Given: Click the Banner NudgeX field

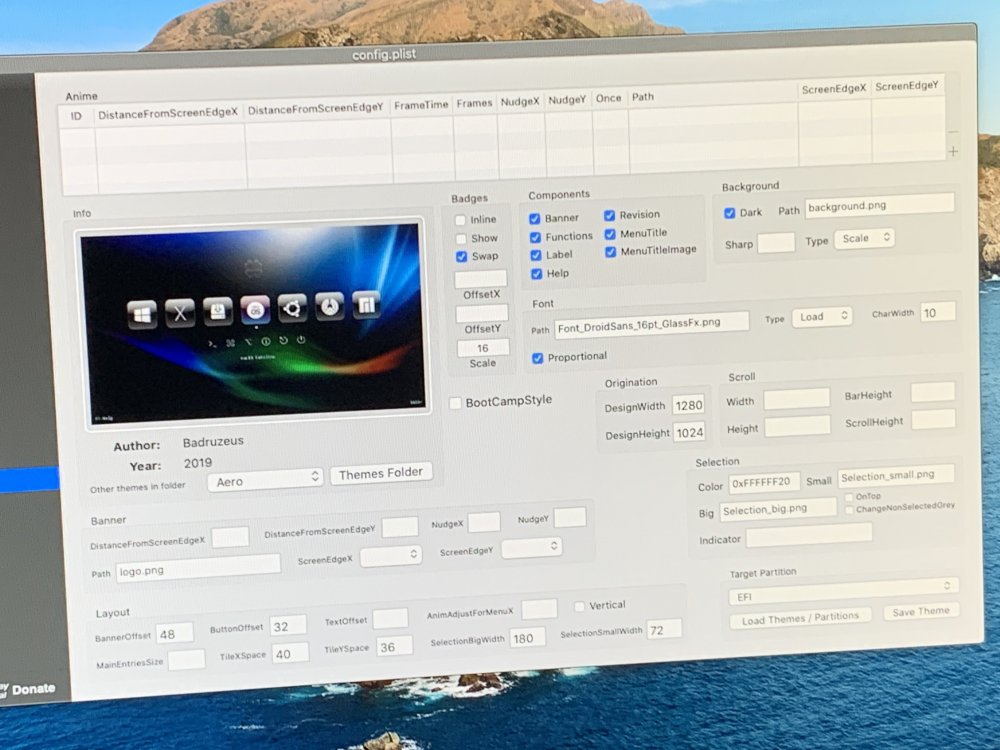Looking at the screenshot, I should 484,522.
